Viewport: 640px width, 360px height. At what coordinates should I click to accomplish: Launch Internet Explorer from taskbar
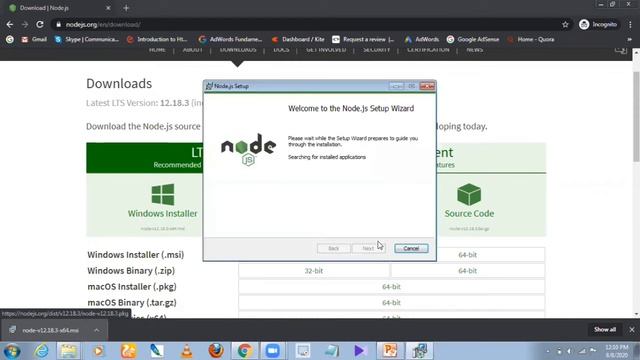pyautogui.click(x=41, y=351)
